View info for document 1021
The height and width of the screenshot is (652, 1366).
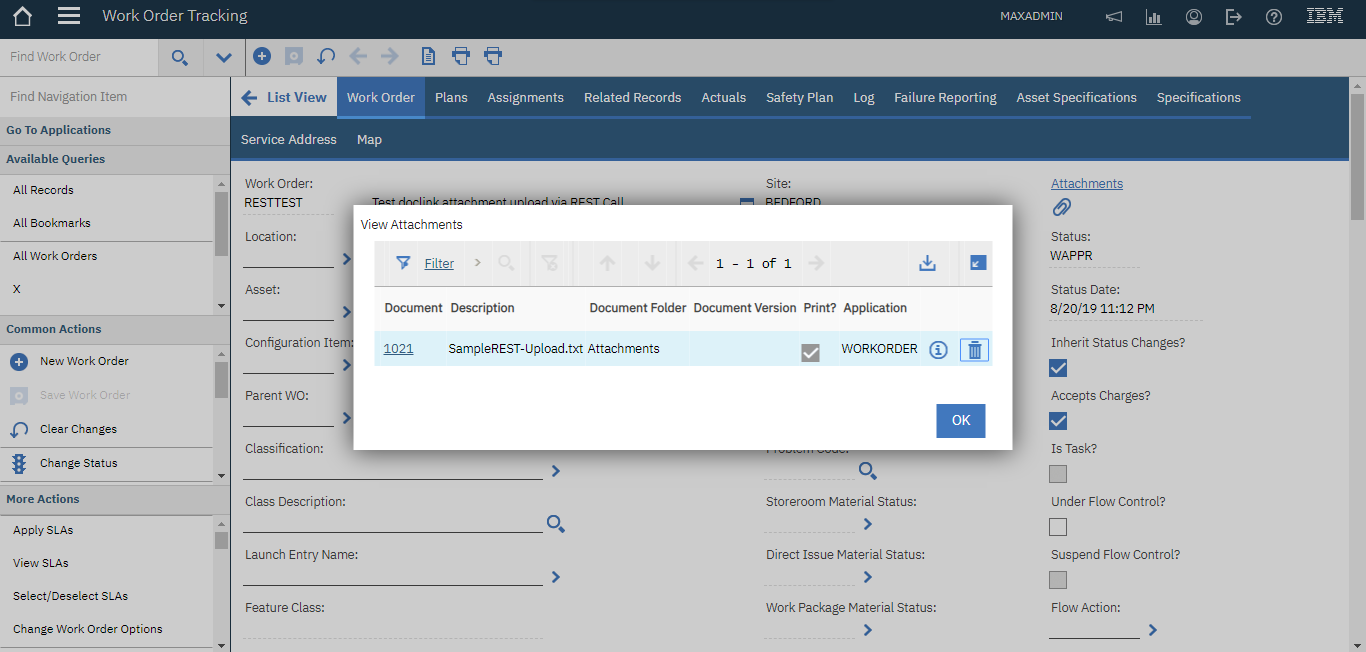(937, 349)
